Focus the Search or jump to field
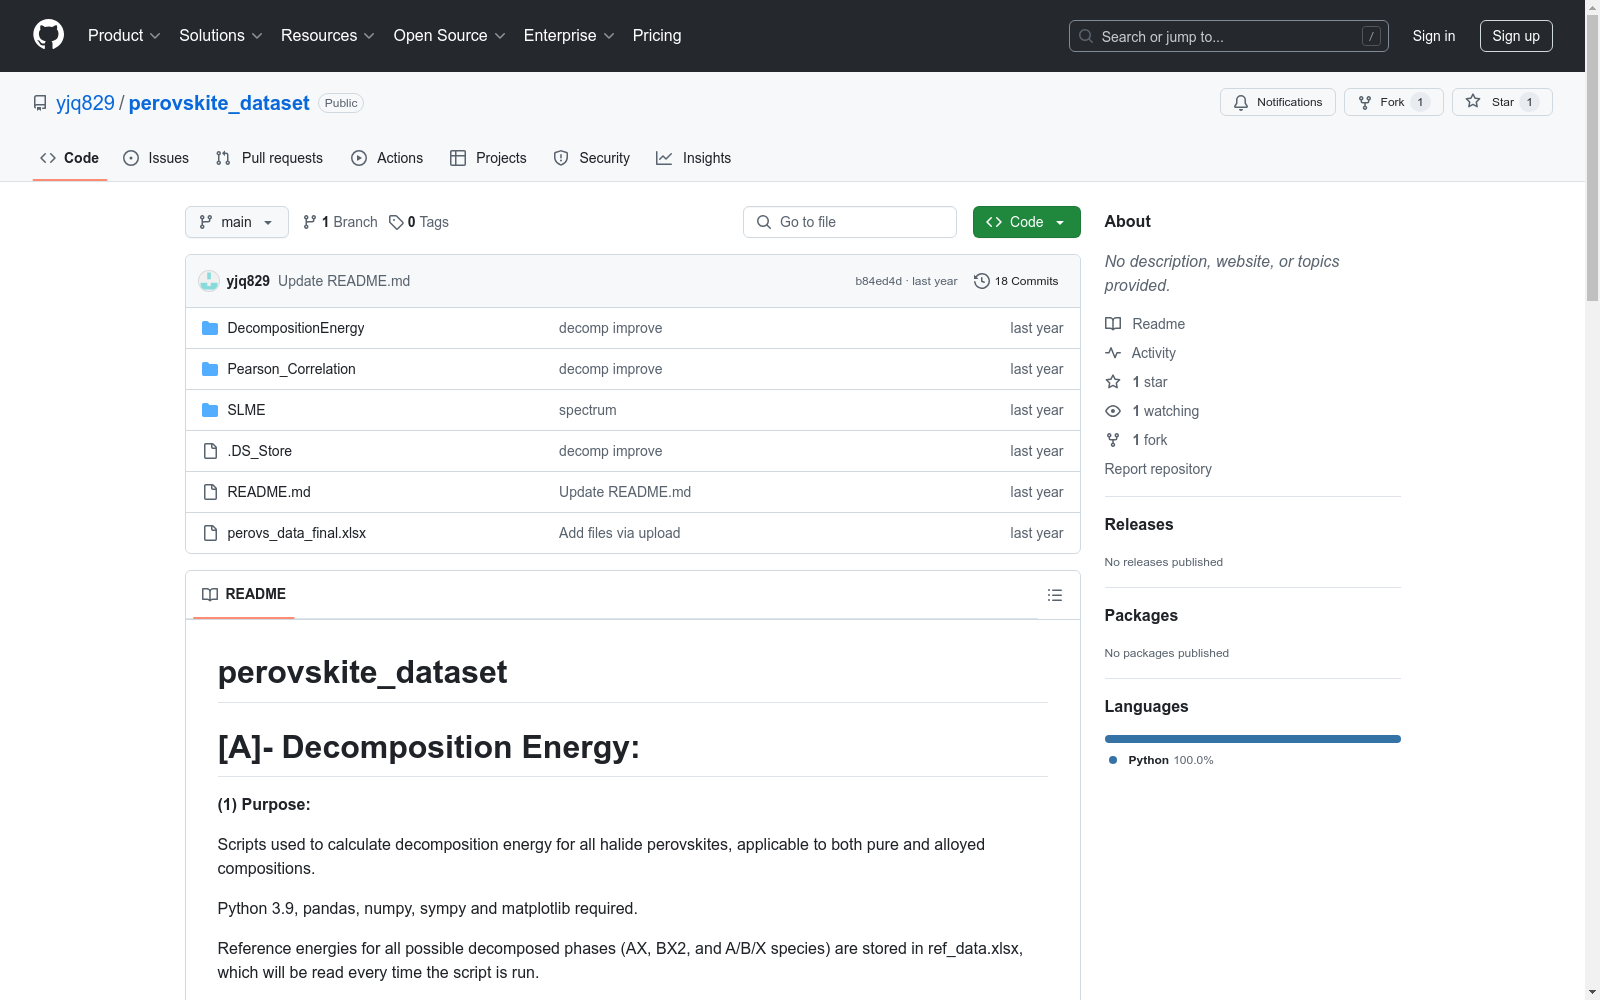Viewport: 1600px width, 1000px height. tap(1228, 36)
